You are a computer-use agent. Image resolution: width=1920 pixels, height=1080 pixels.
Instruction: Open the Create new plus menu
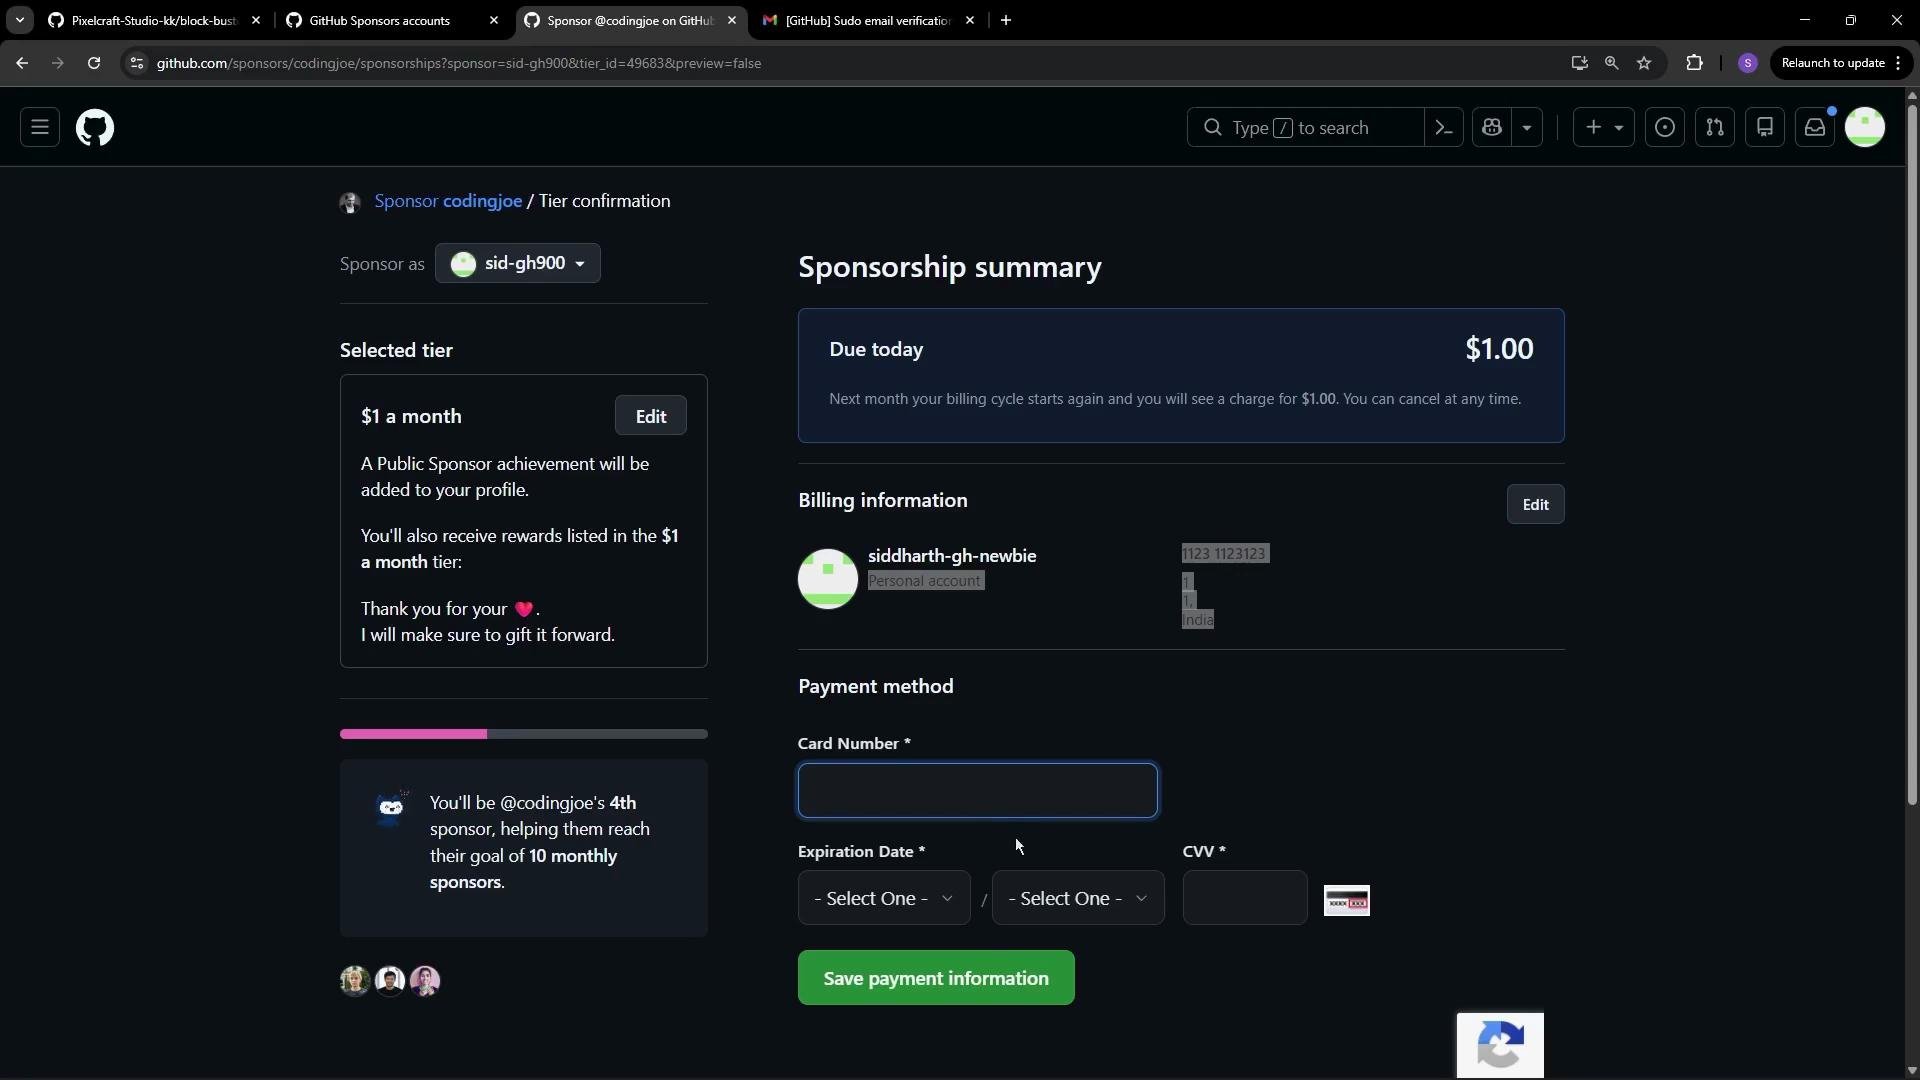1604,128
